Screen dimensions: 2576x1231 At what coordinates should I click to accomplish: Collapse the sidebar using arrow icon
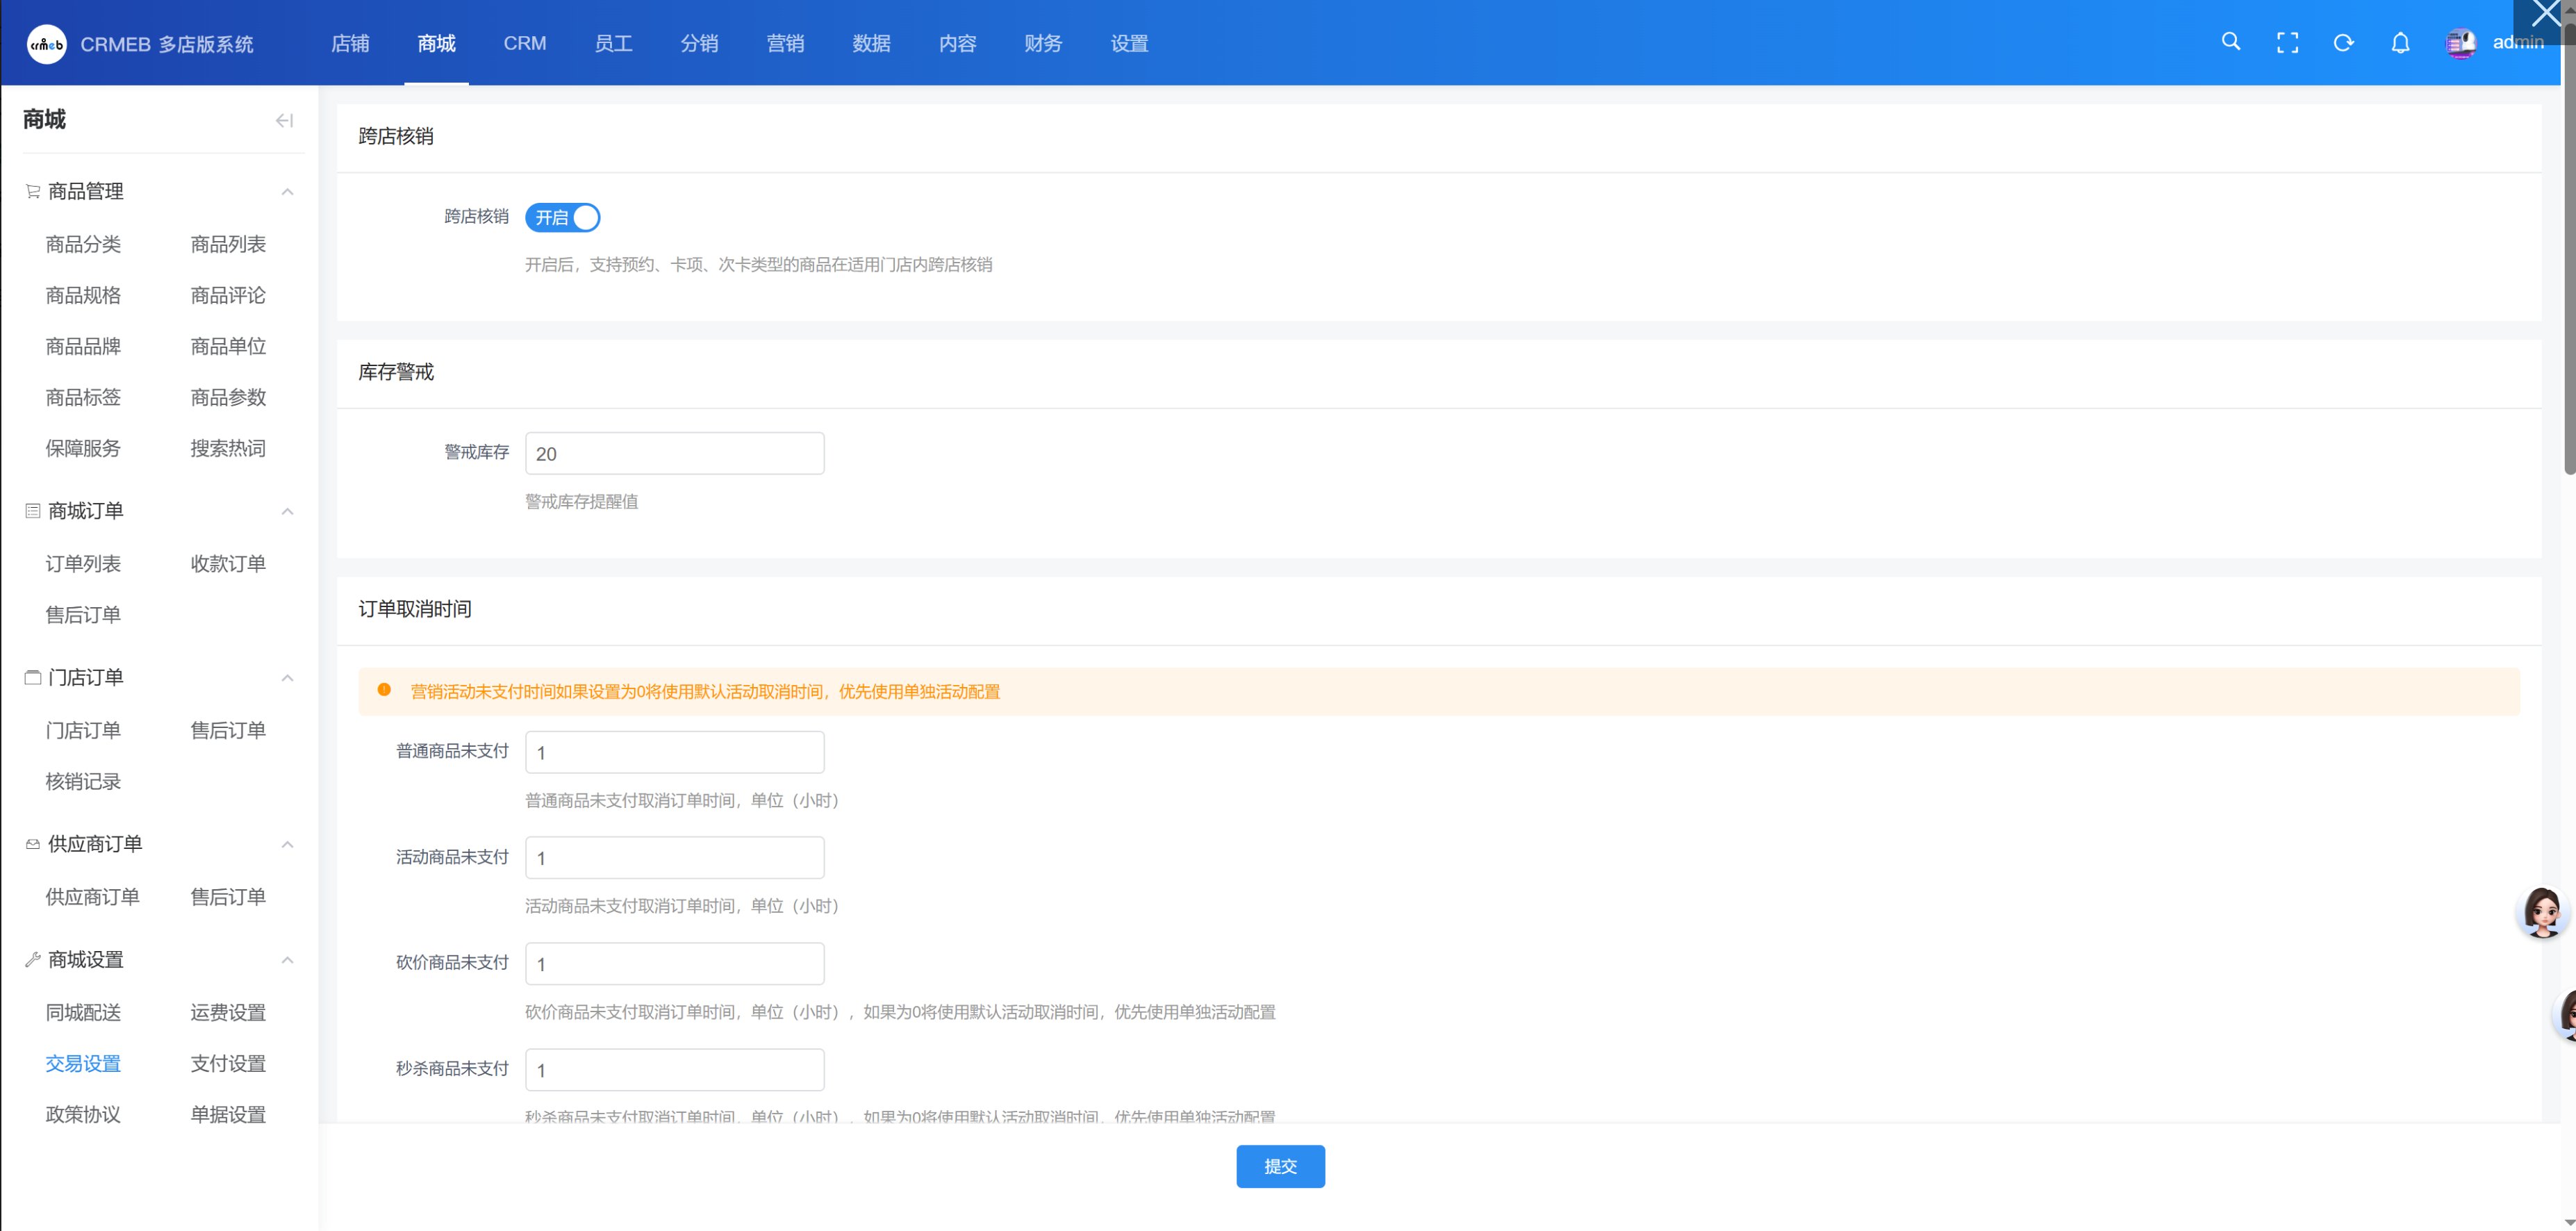(284, 121)
